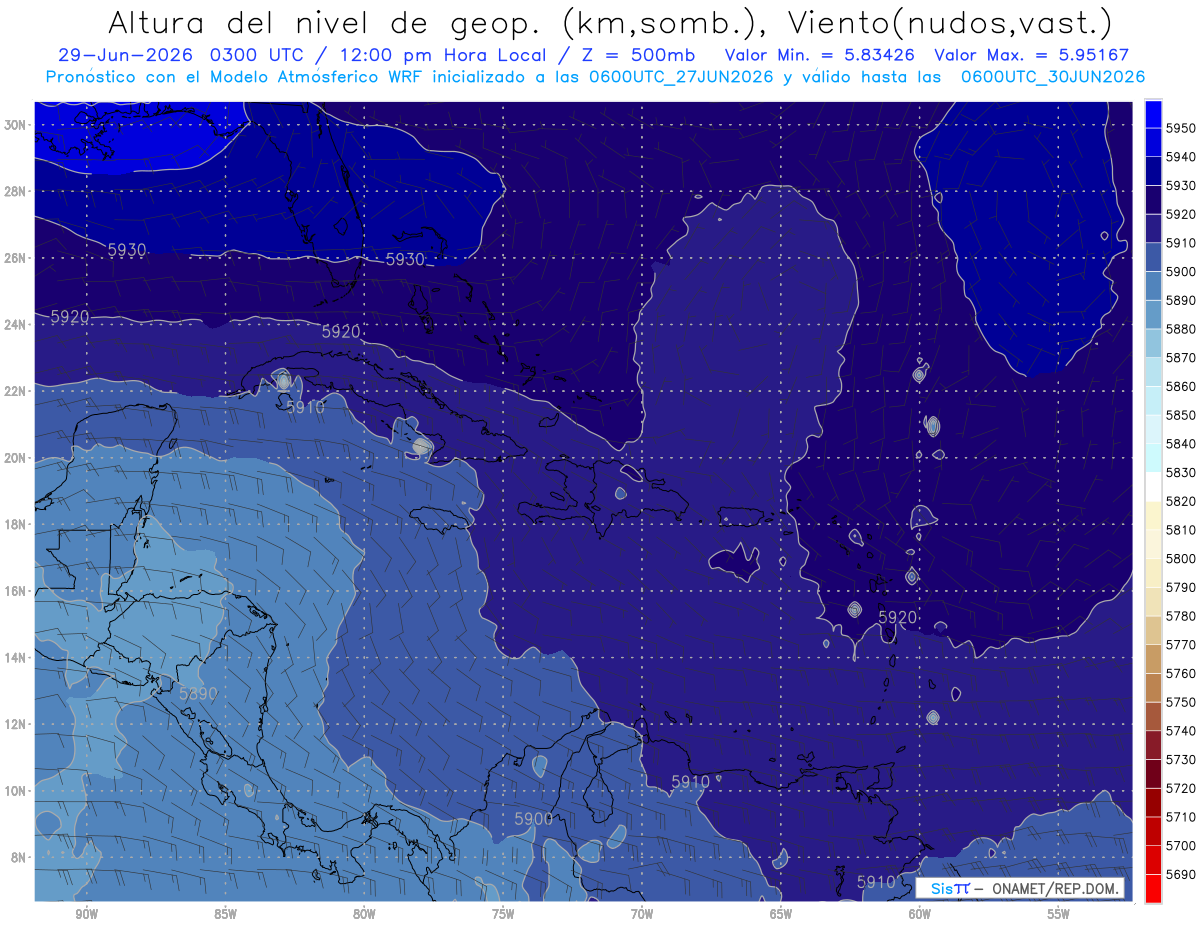Viewport: 1200px width, 927px height.
Task: Click the legend tick label "5870"
Action: (1181, 357)
